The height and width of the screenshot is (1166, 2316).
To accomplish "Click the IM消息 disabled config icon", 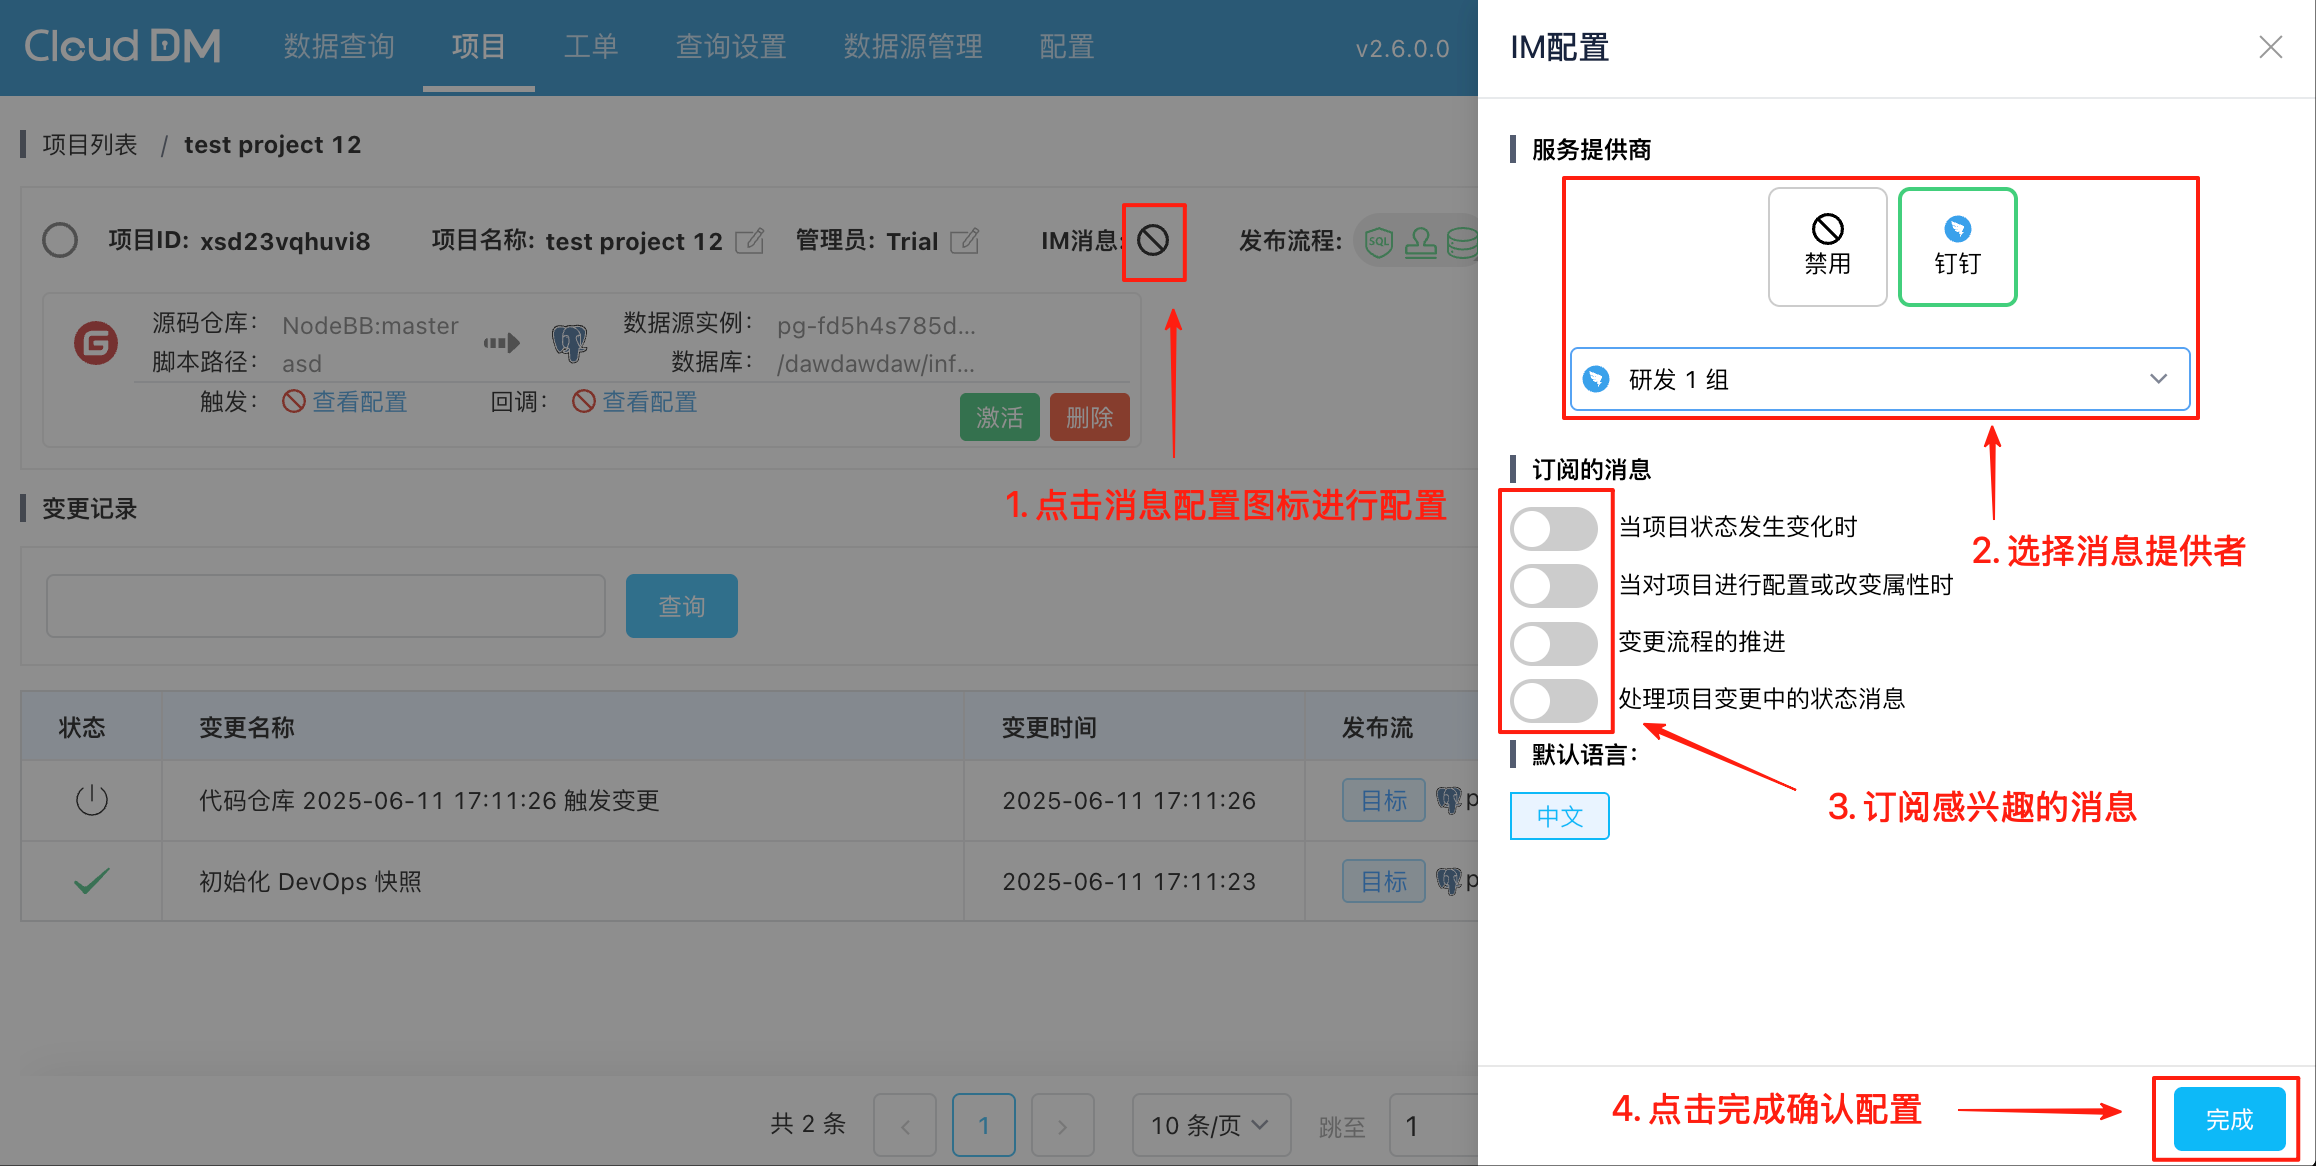I will click(x=1153, y=241).
